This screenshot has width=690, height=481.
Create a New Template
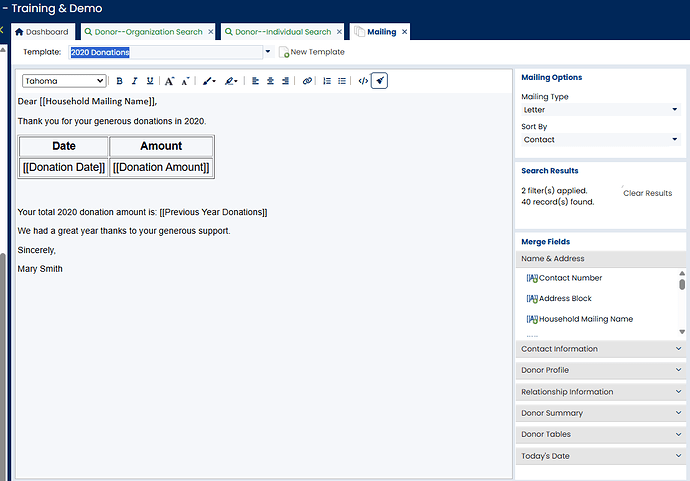312,52
